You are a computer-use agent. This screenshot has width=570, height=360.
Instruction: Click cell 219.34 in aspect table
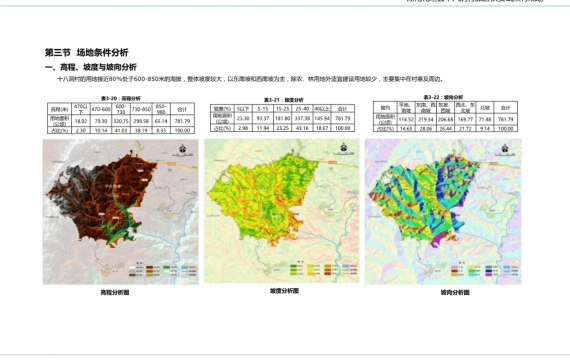coord(425,119)
